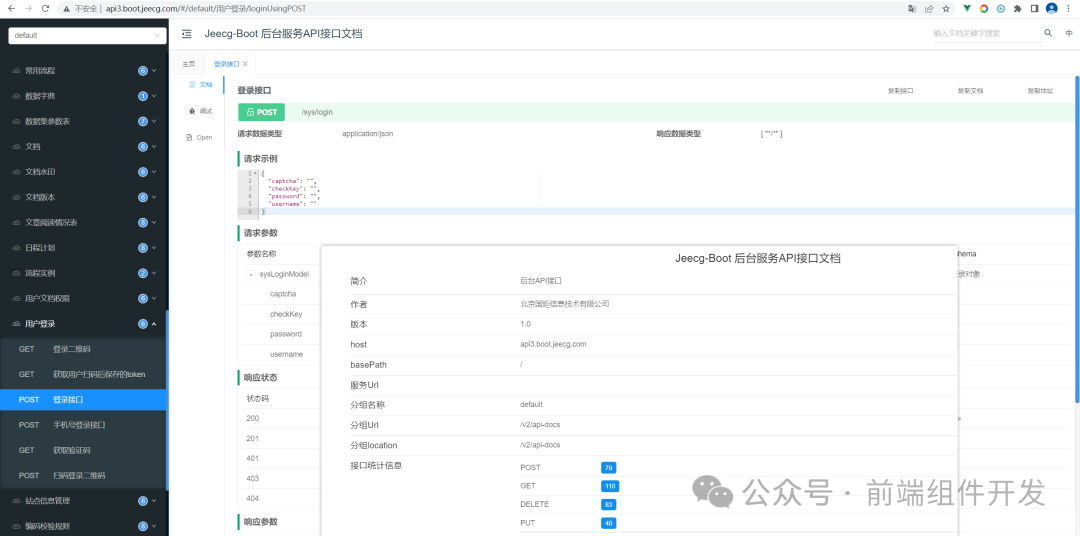Open the extensions puzzle menu
This screenshot has width=1080, height=536.
click(1017, 8)
